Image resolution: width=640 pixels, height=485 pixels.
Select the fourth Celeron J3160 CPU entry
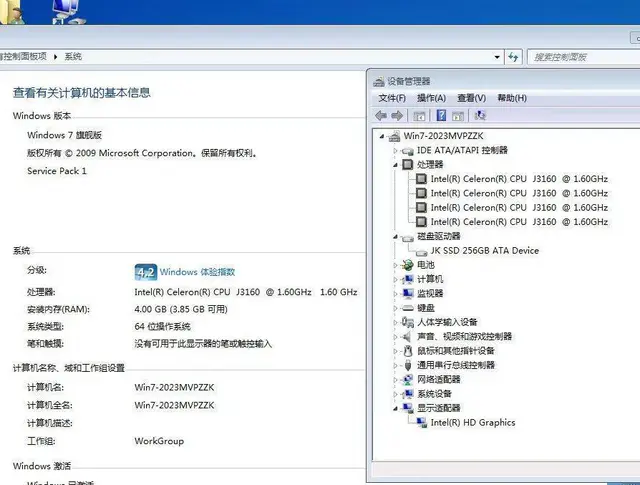click(x=519, y=222)
